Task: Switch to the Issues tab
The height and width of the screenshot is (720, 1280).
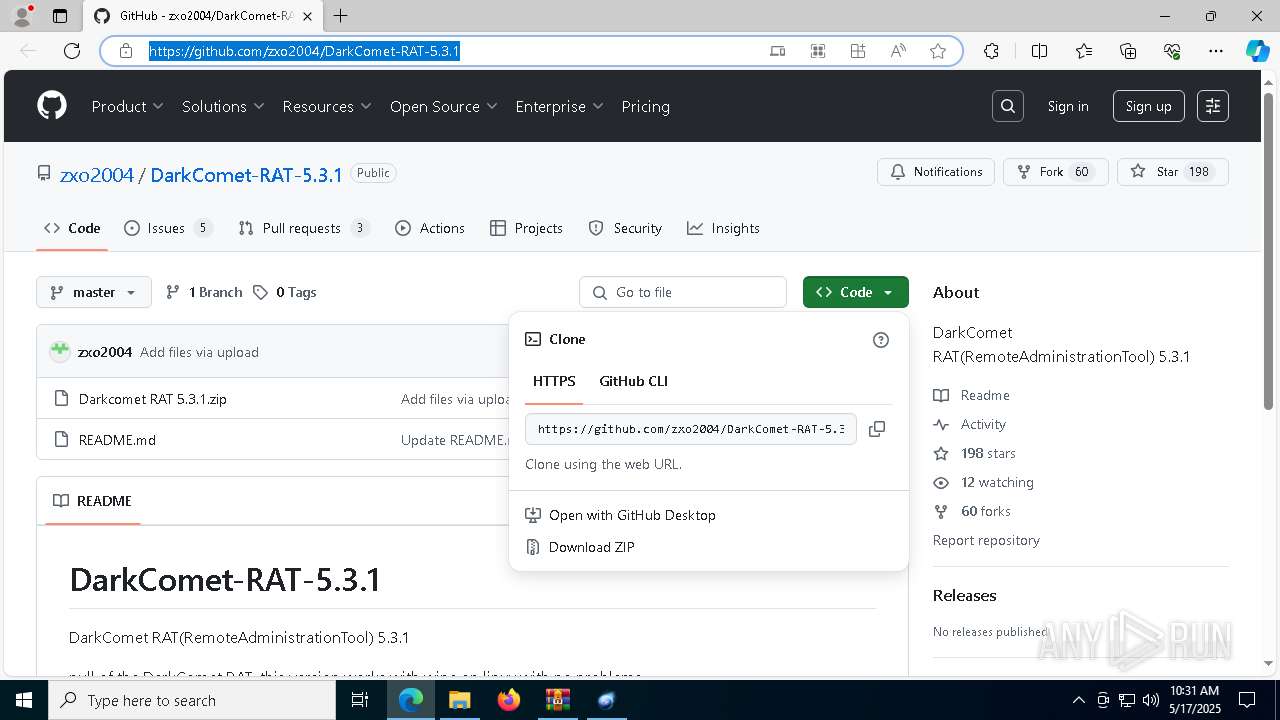Action: point(168,228)
